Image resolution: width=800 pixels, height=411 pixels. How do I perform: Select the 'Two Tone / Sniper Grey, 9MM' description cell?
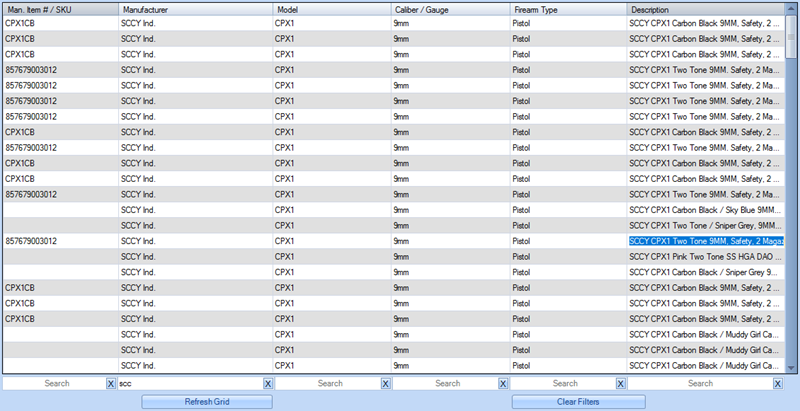point(706,225)
